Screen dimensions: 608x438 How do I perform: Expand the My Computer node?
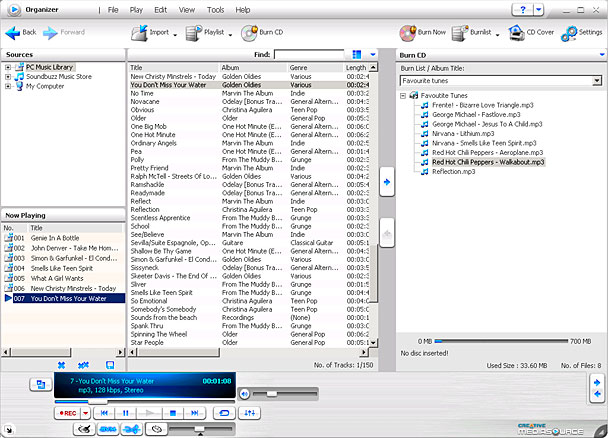(7, 86)
